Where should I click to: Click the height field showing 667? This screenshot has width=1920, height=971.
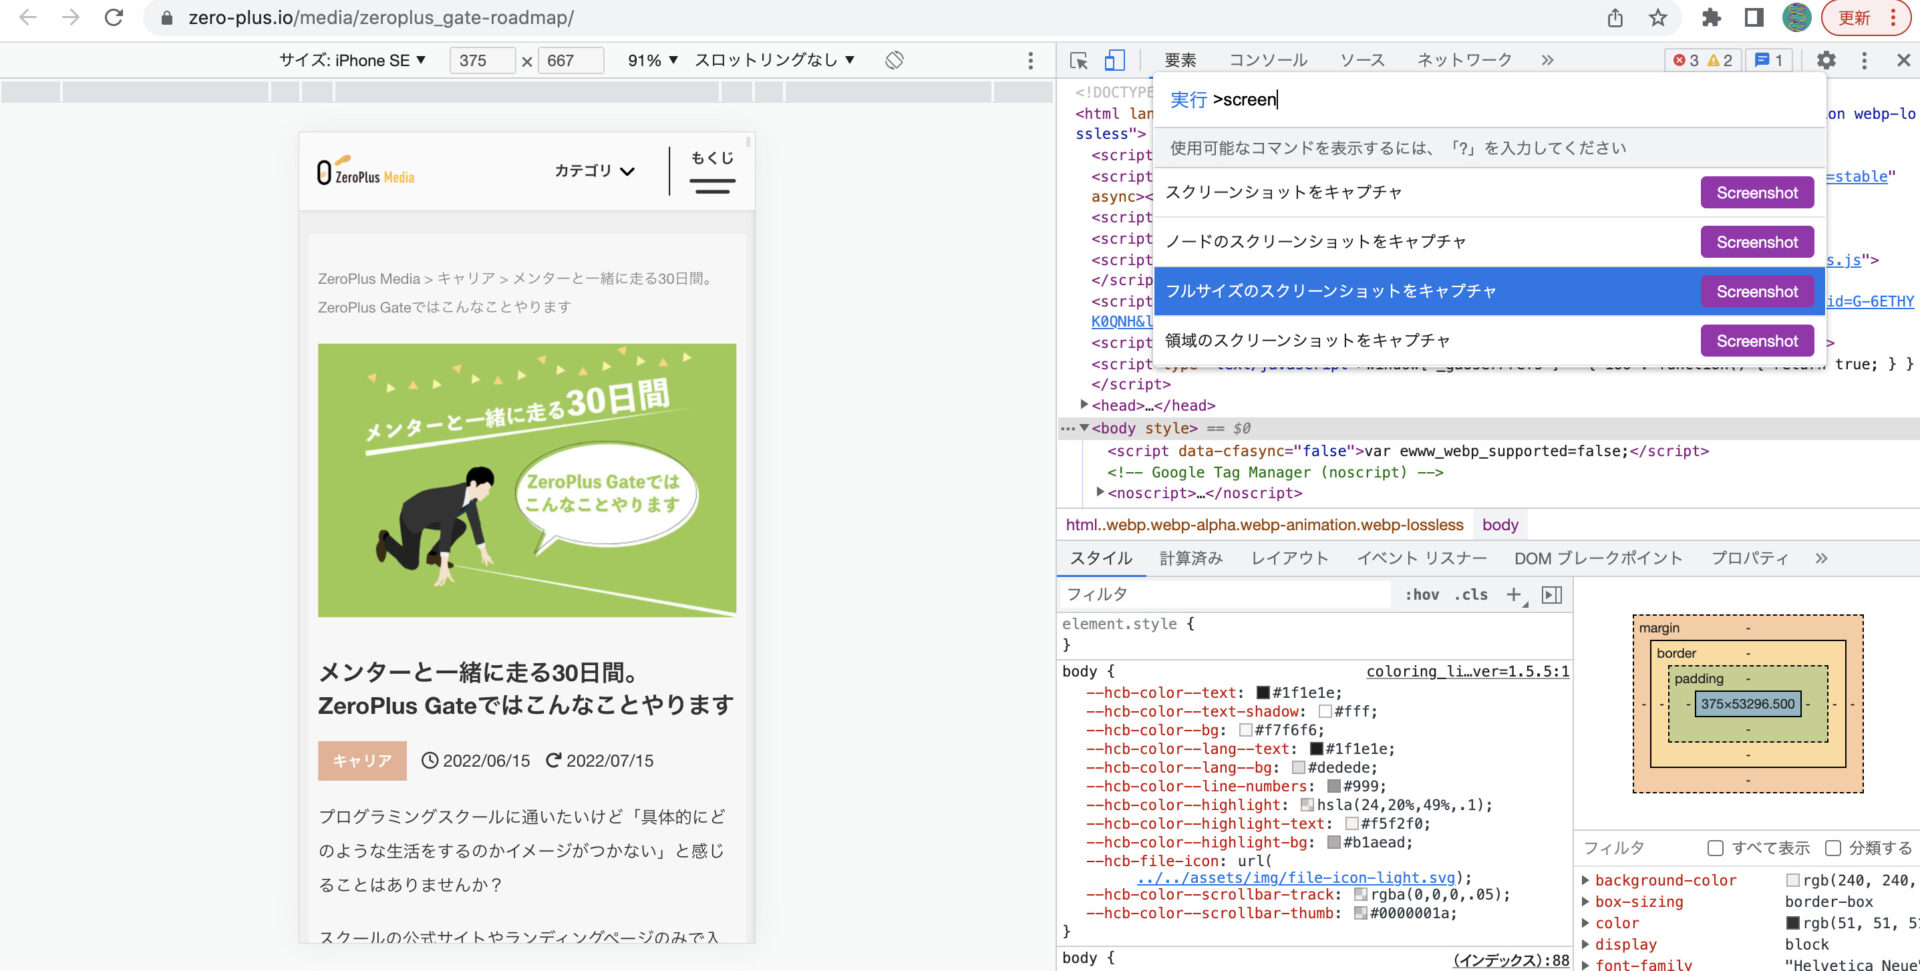(x=571, y=60)
